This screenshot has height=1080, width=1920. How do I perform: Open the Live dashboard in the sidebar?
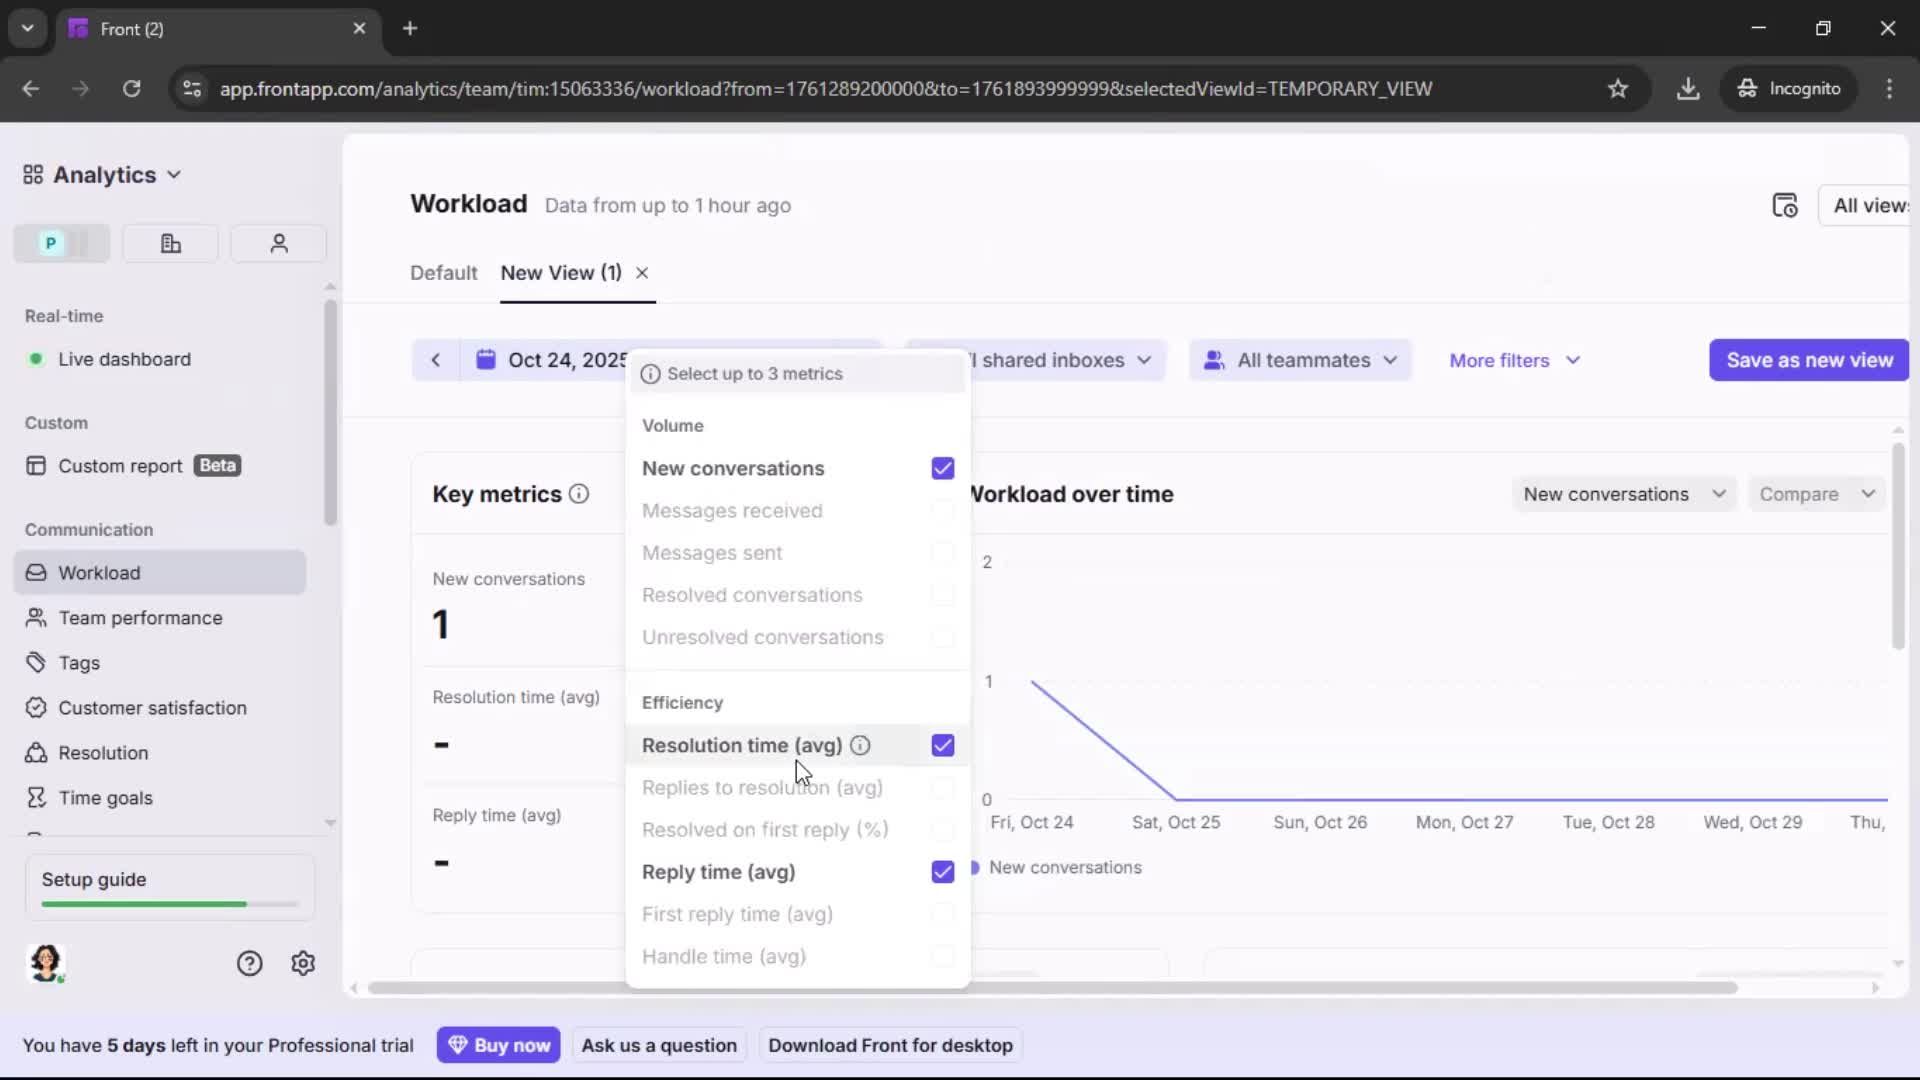(125, 359)
